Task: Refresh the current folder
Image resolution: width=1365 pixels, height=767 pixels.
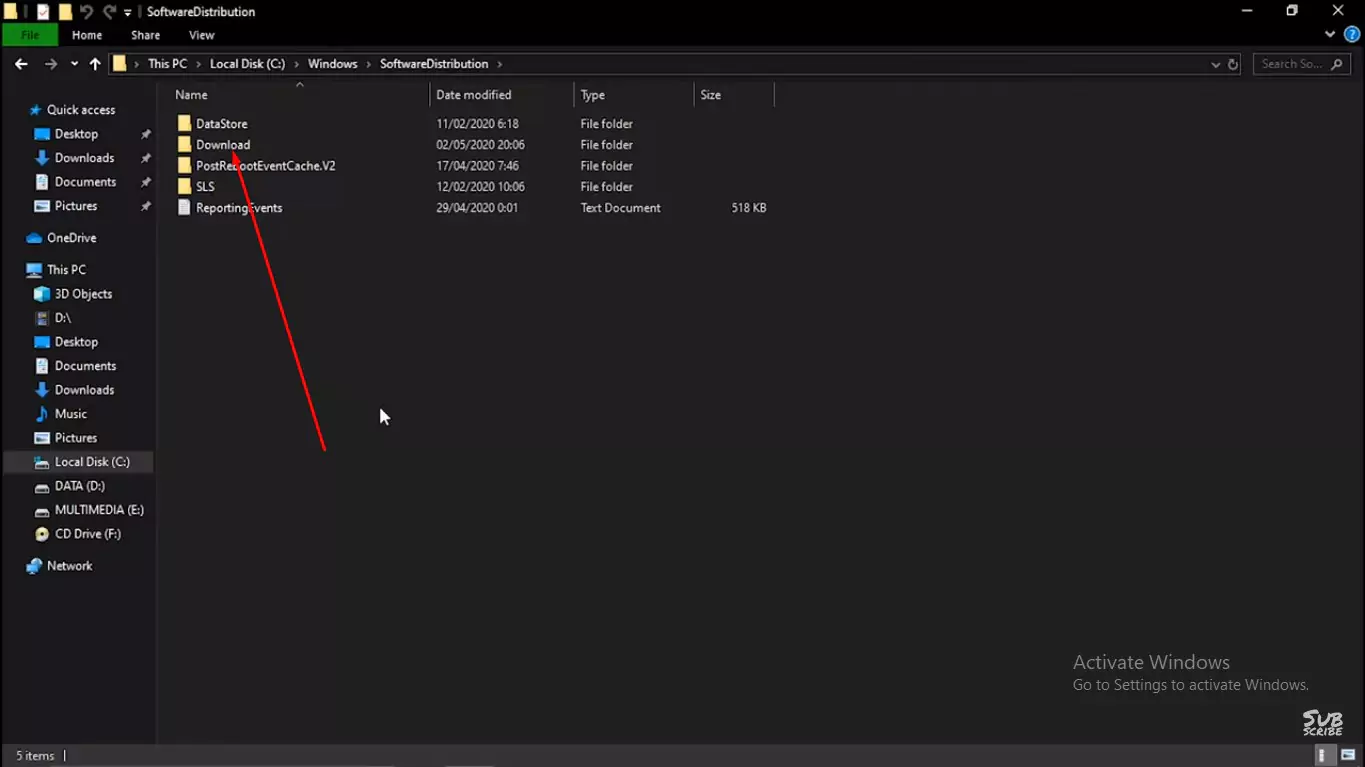Action: pyautogui.click(x=1233, y=64)
